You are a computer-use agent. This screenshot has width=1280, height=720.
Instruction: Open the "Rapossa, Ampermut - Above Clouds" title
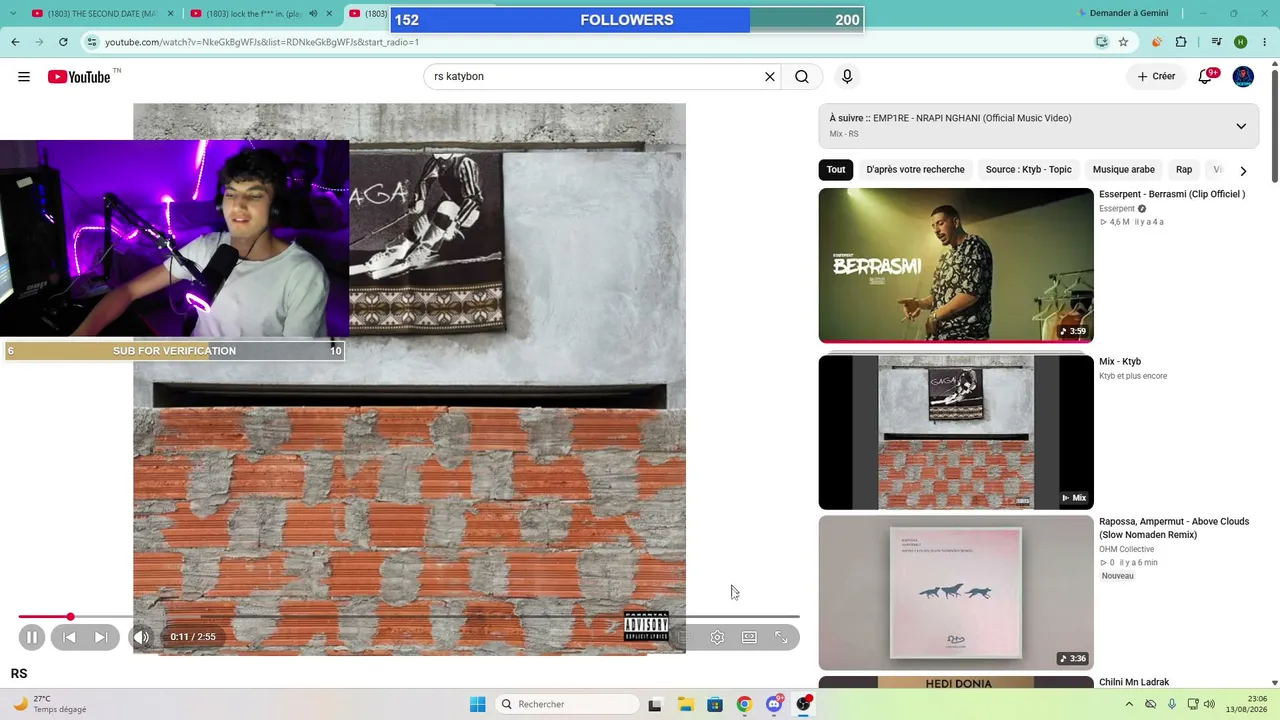1174,528
